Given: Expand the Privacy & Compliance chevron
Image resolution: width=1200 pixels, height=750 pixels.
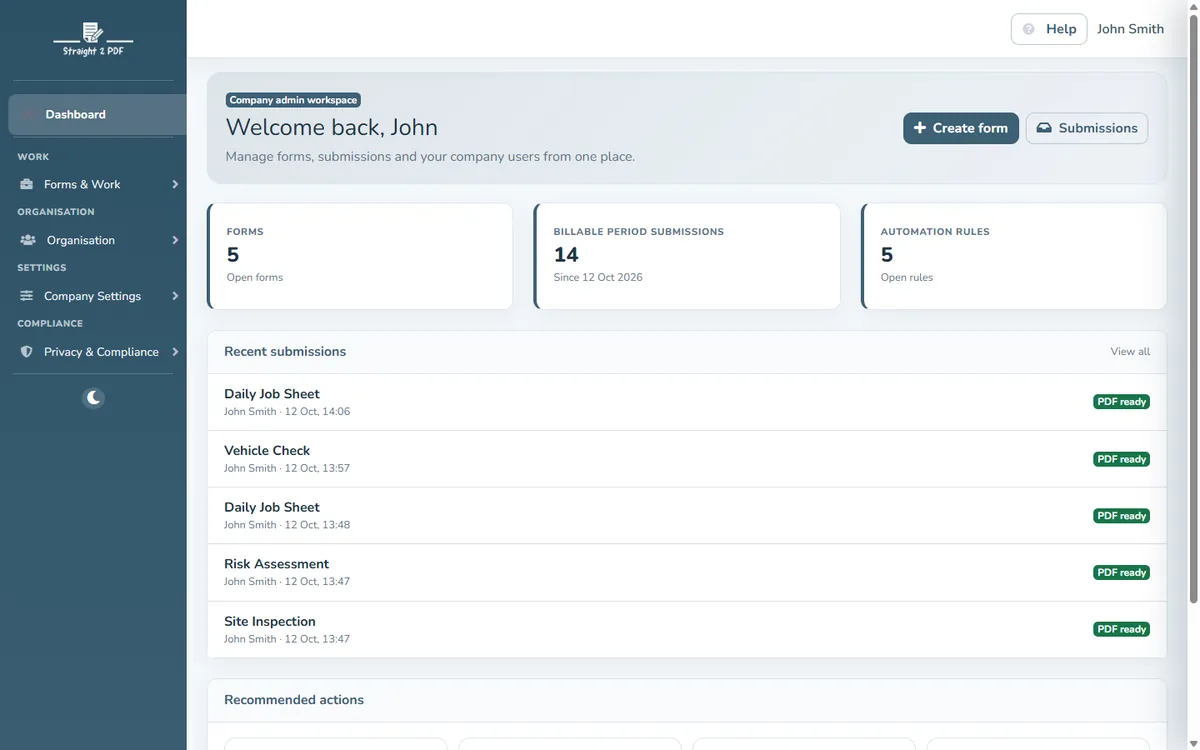Looking at the screenshot, I should click(x=175, y=352).
